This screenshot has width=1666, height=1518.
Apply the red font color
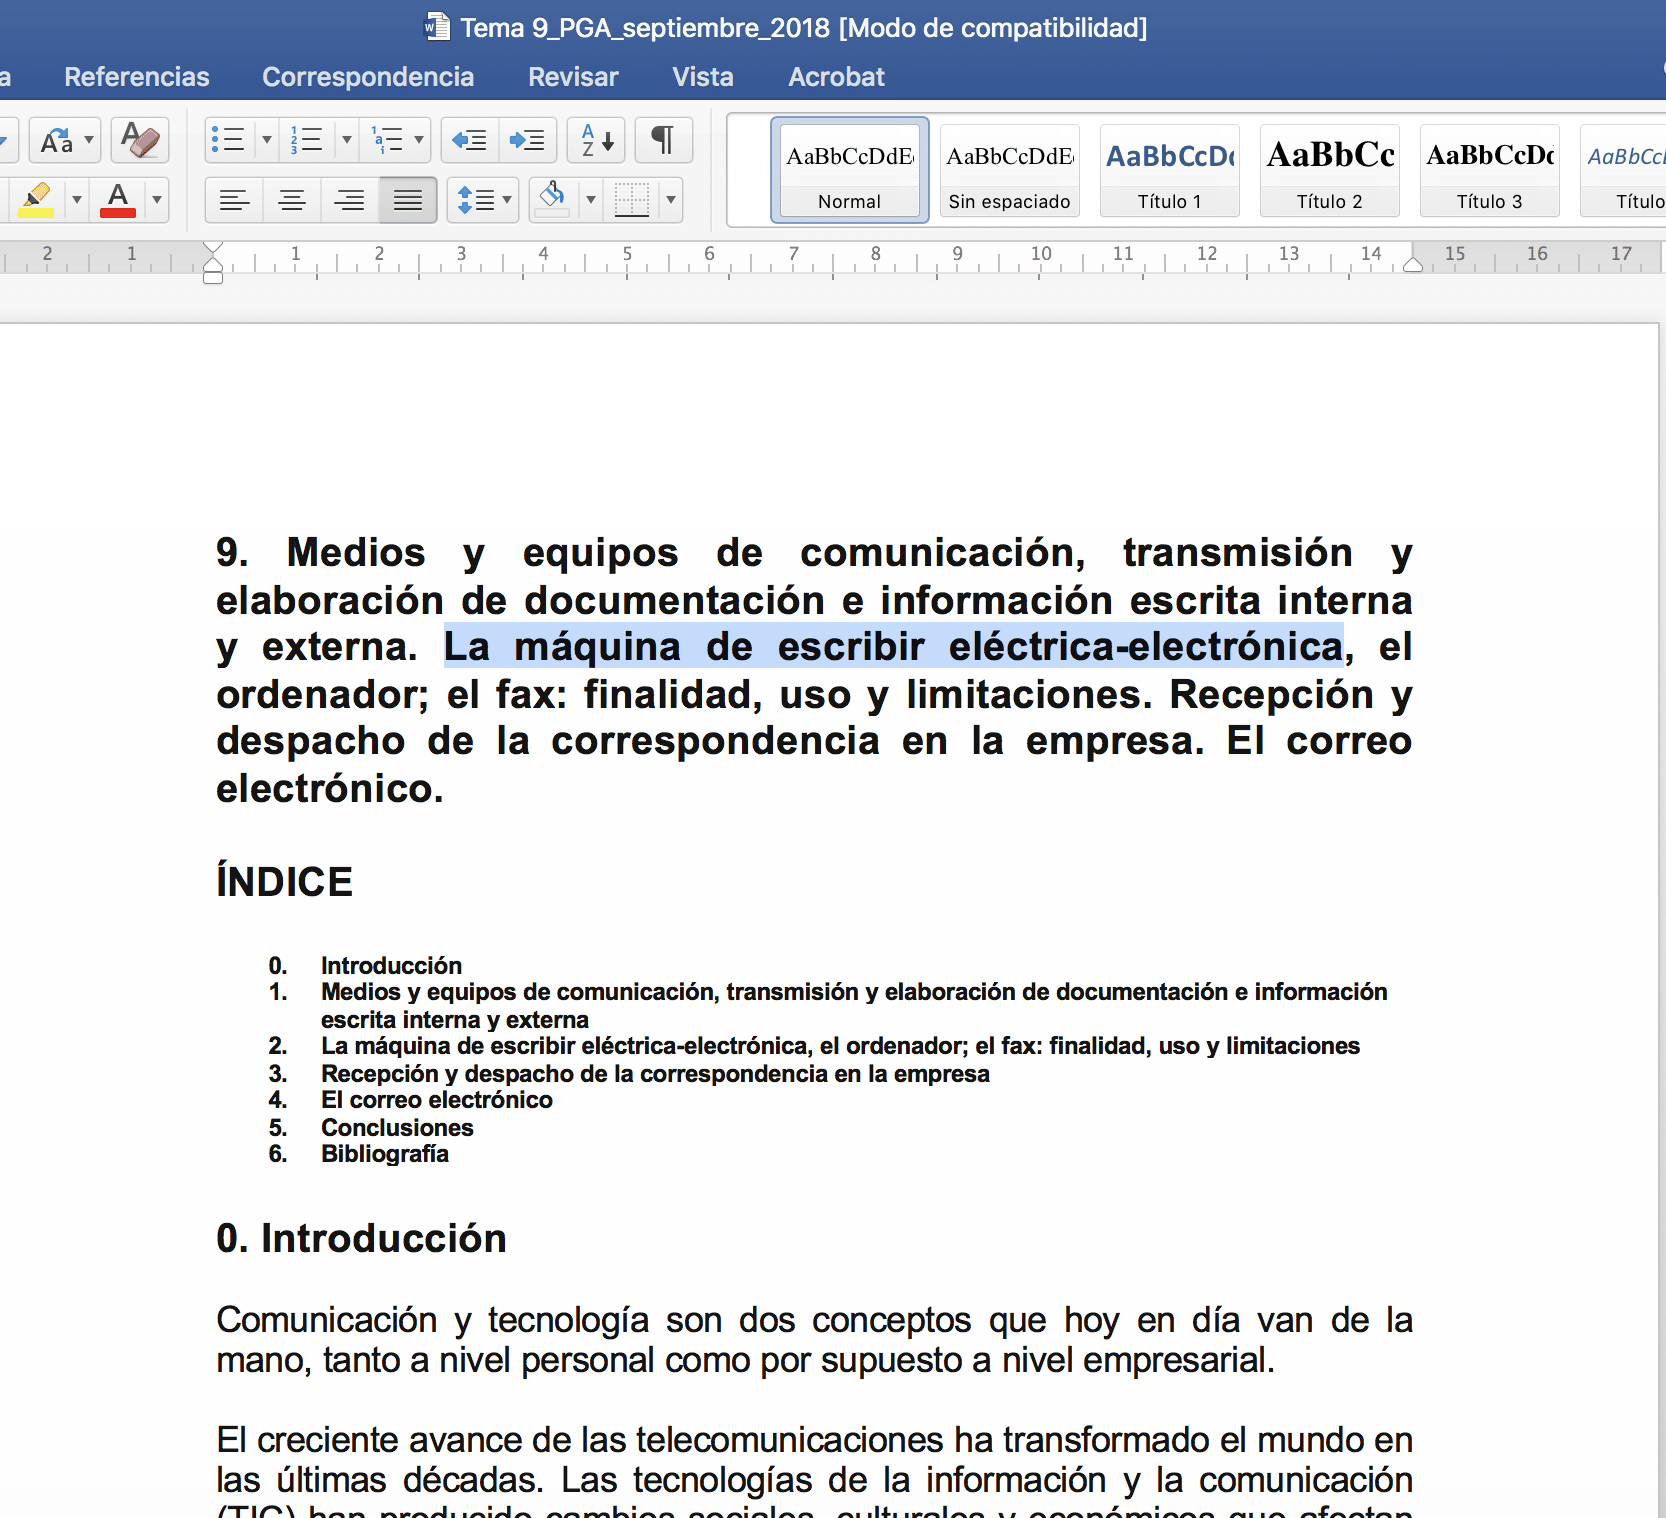pyautogui.click(x=118, y=200)
